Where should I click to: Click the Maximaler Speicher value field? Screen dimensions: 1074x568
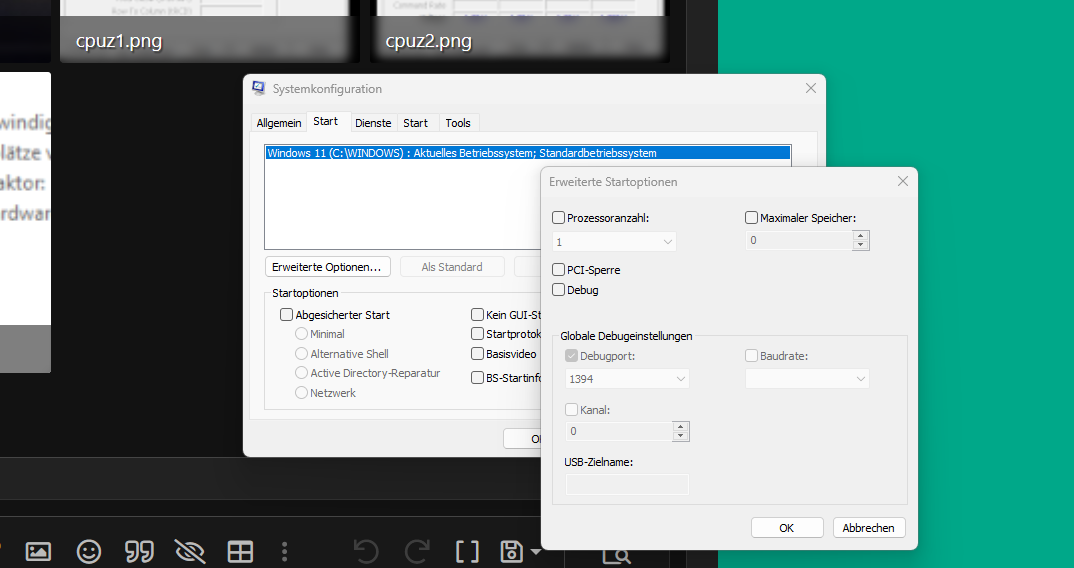tap(799, 240)
